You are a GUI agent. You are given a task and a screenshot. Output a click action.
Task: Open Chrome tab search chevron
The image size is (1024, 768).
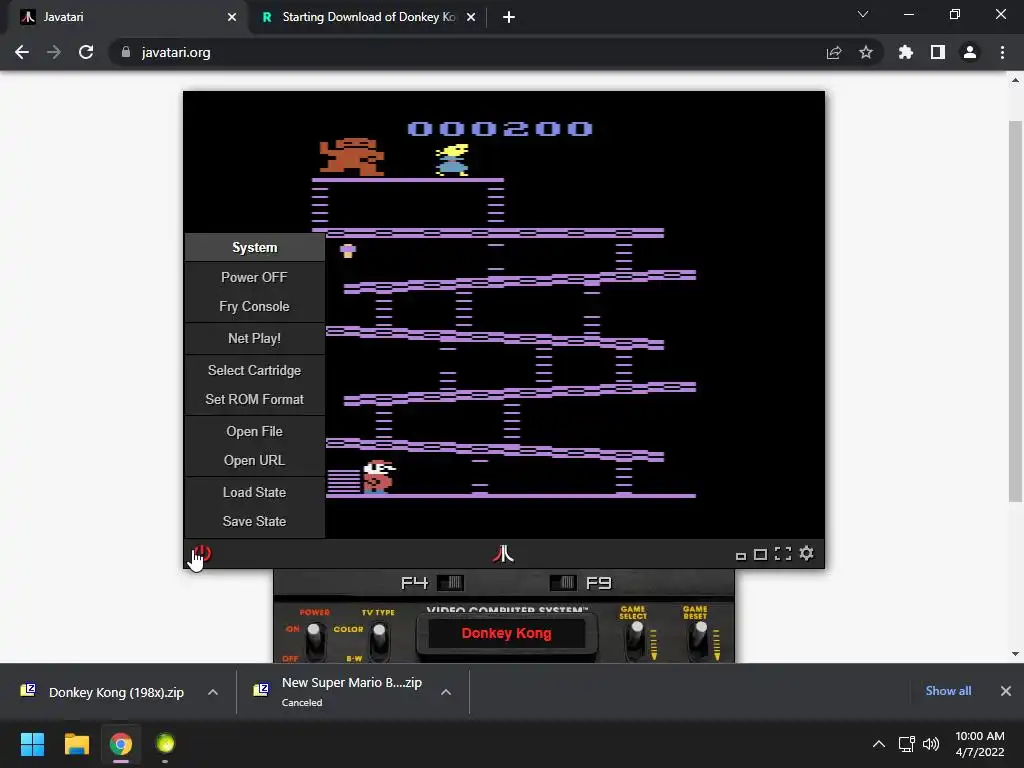point(863,14)
